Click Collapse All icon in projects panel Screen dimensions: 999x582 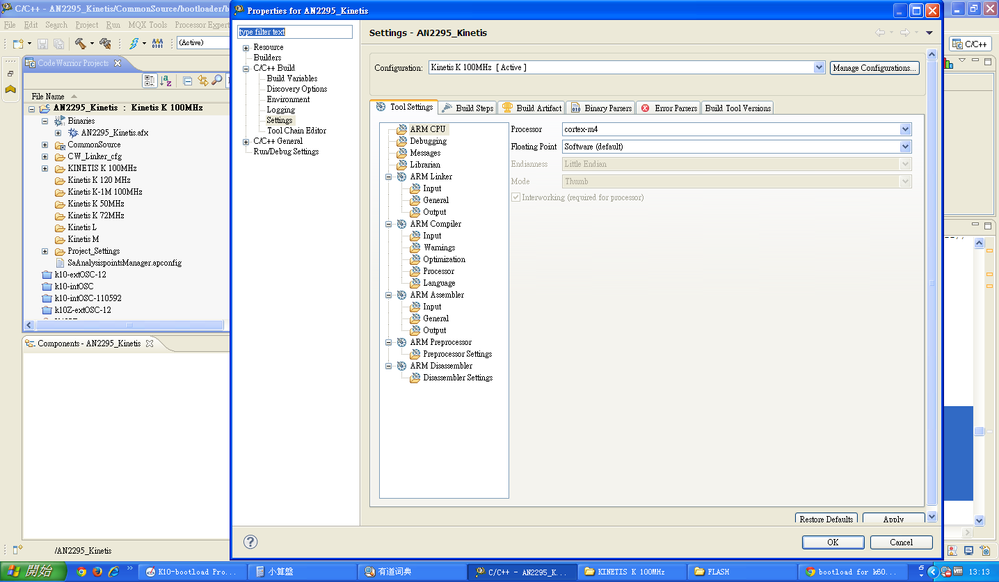pos(187,81)
